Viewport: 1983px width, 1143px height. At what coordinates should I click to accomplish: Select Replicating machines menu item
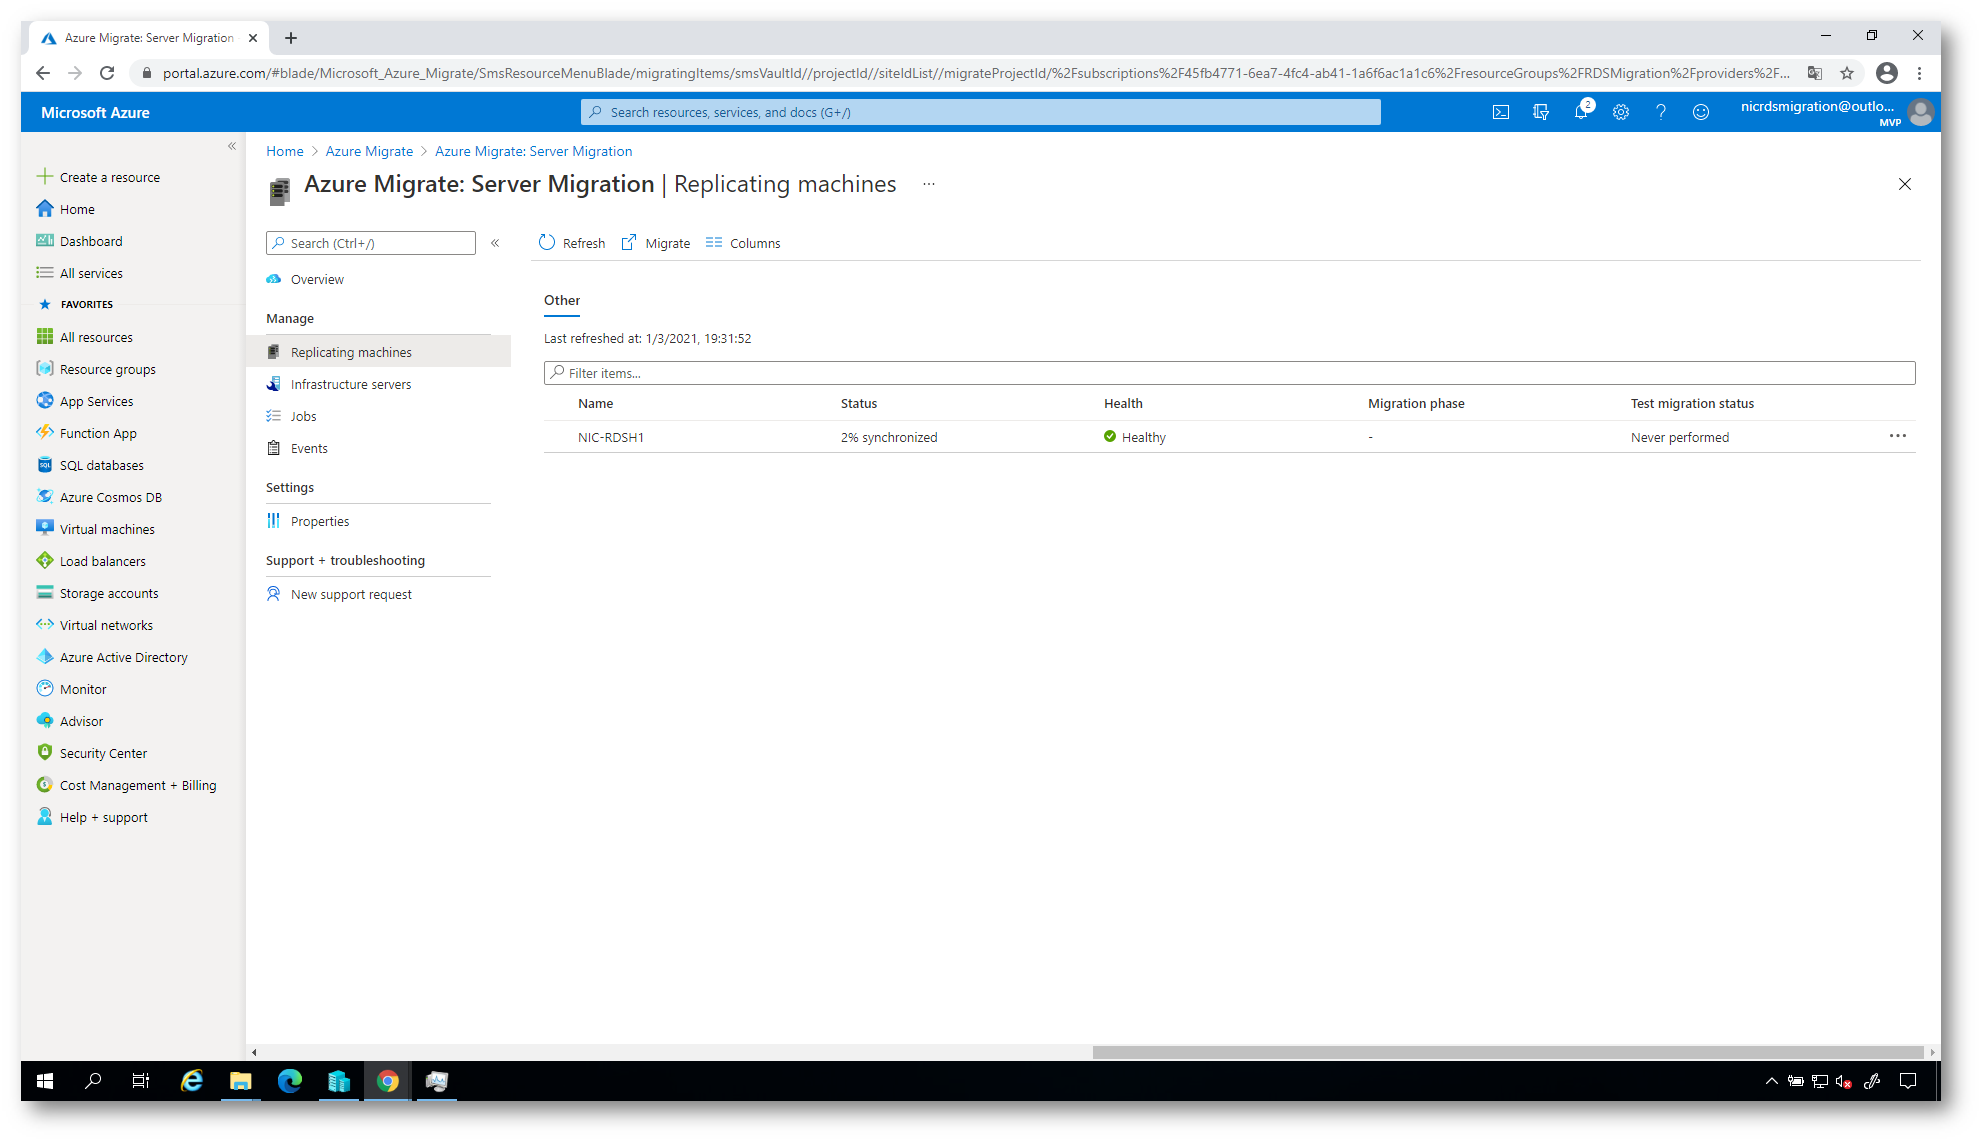tap(378, 352)
